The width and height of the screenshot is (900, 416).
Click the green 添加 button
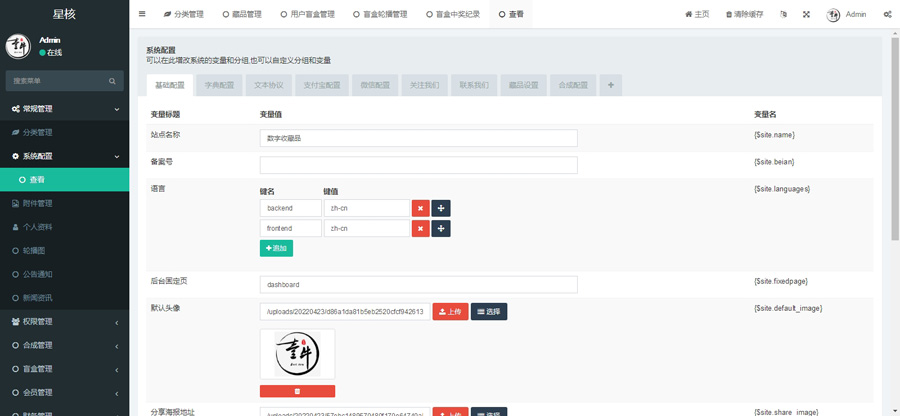pyautogui.click(x=276, y=248)
